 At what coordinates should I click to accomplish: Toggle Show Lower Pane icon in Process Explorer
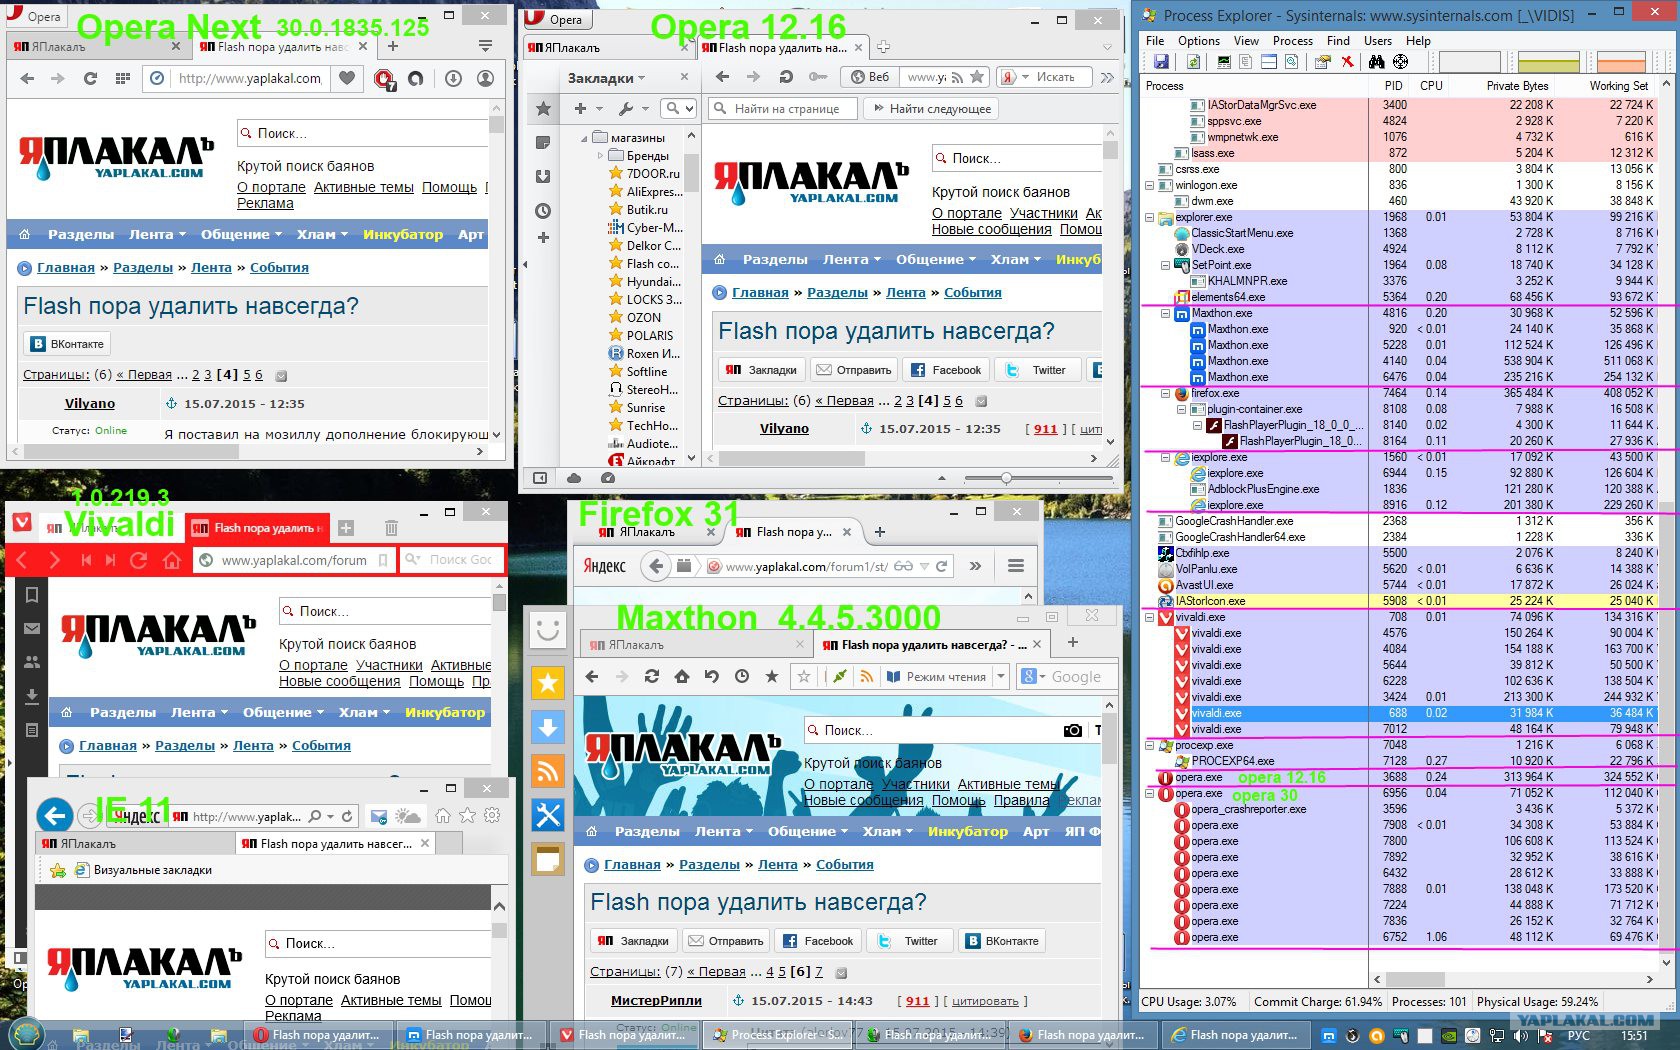1269,62
